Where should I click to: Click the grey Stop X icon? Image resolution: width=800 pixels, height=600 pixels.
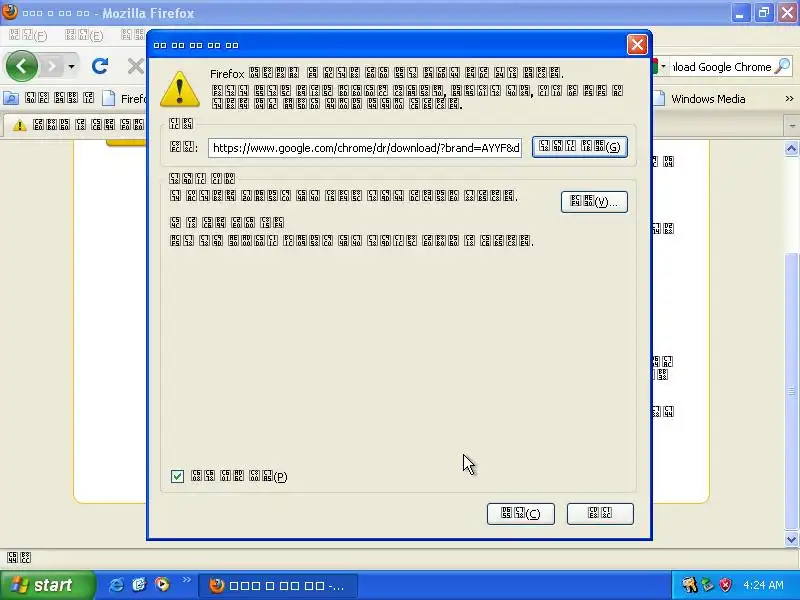tap(135, 66)
